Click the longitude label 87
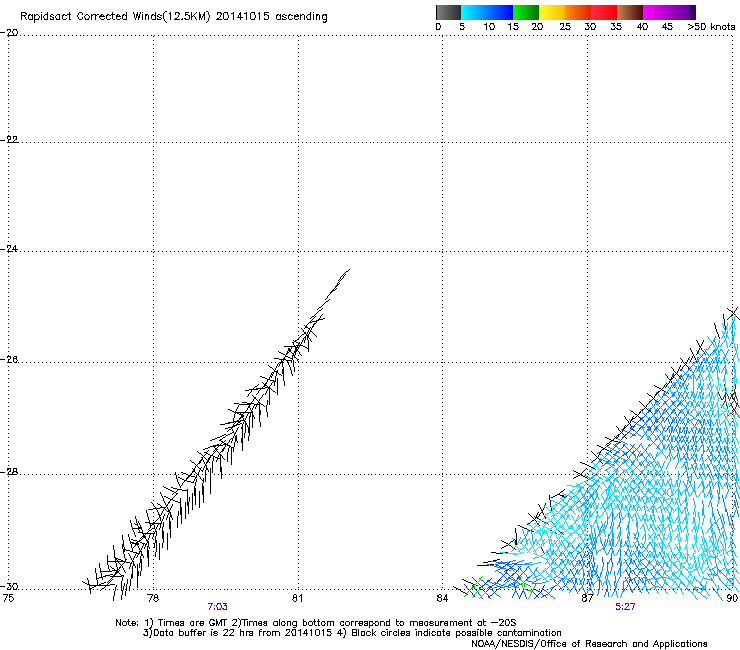 pyautogui.click(x=587, y=598)
